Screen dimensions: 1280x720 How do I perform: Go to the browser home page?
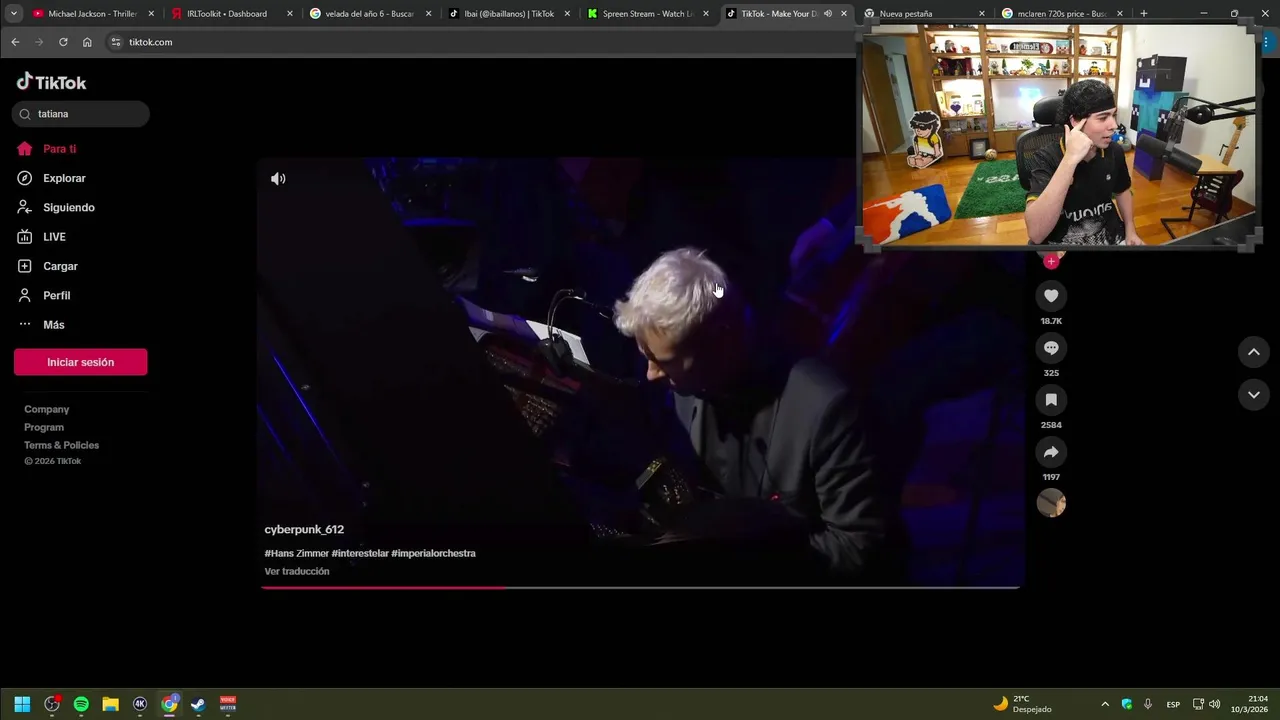pyautogui.click(x=87, y=42)
